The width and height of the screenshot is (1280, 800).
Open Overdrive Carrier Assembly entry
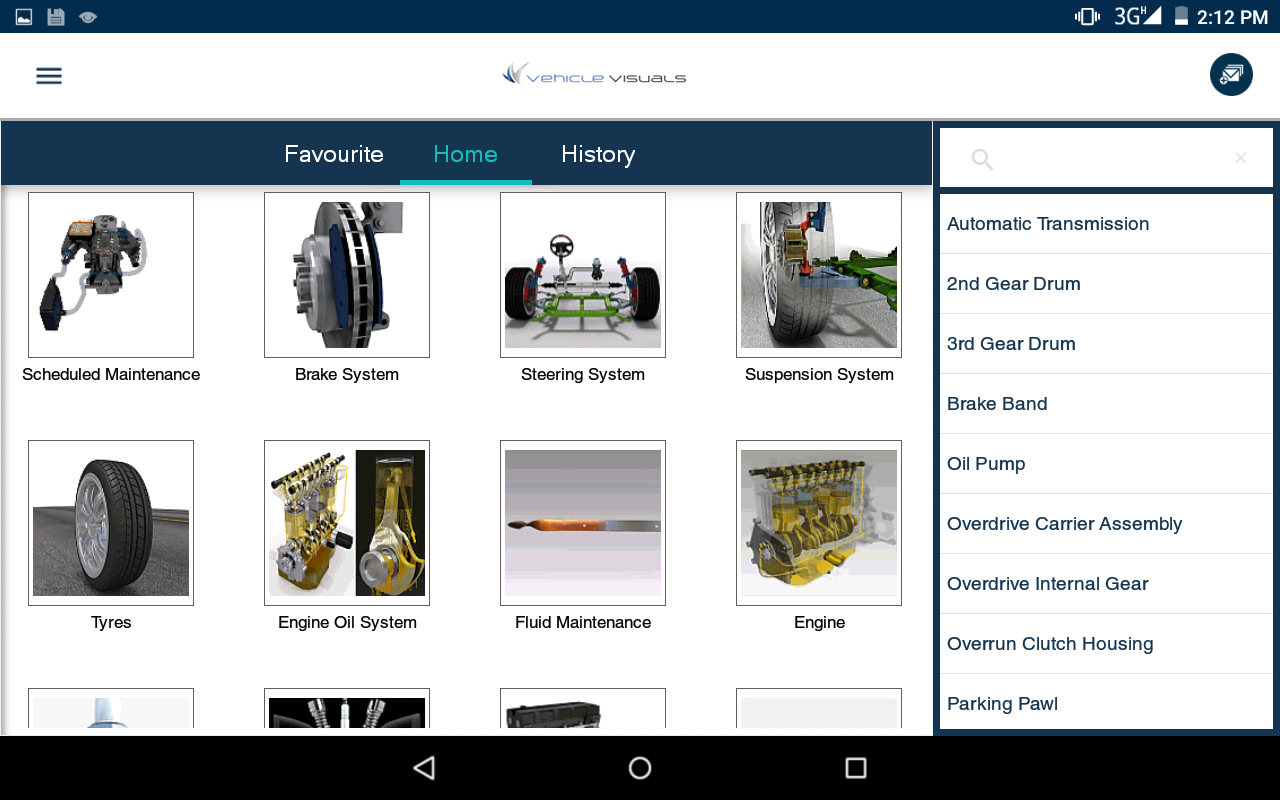(1106, 524)
